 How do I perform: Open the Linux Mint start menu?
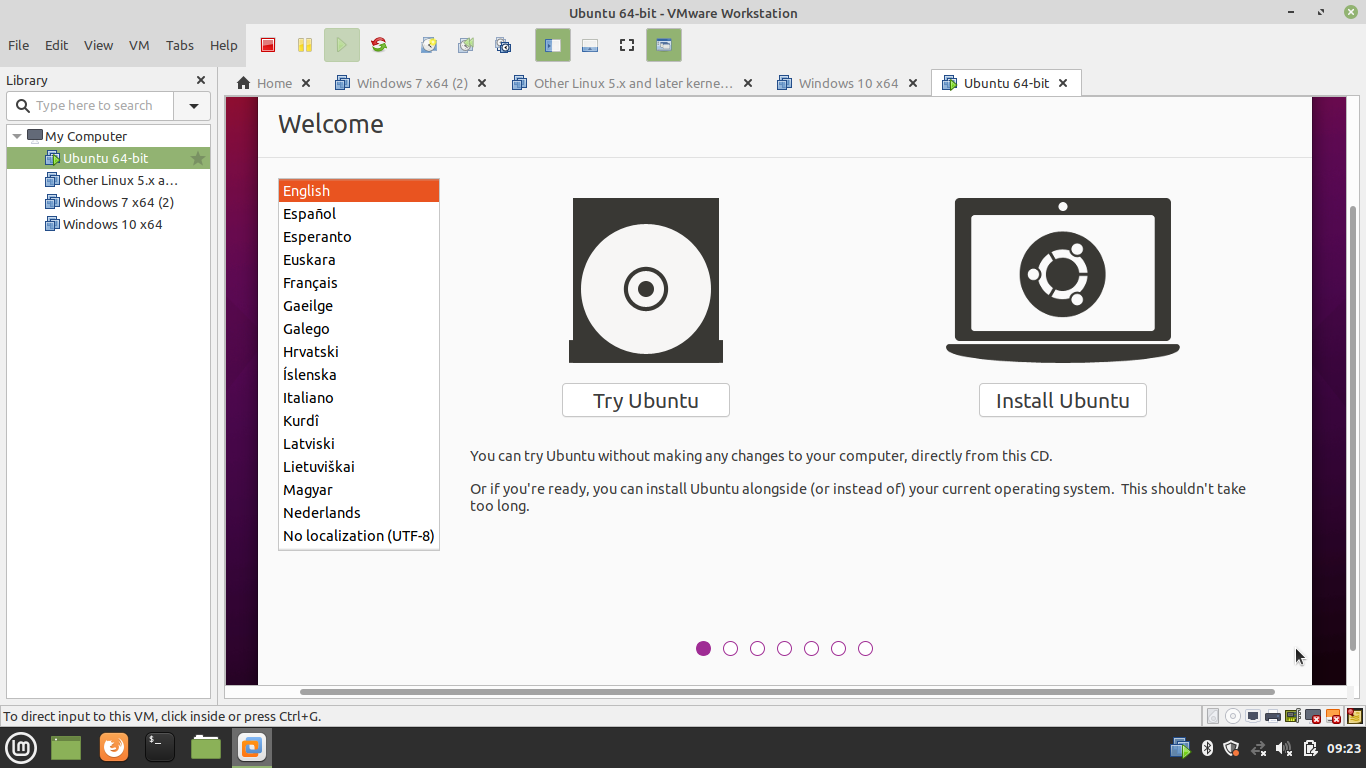tap(21, 747)
